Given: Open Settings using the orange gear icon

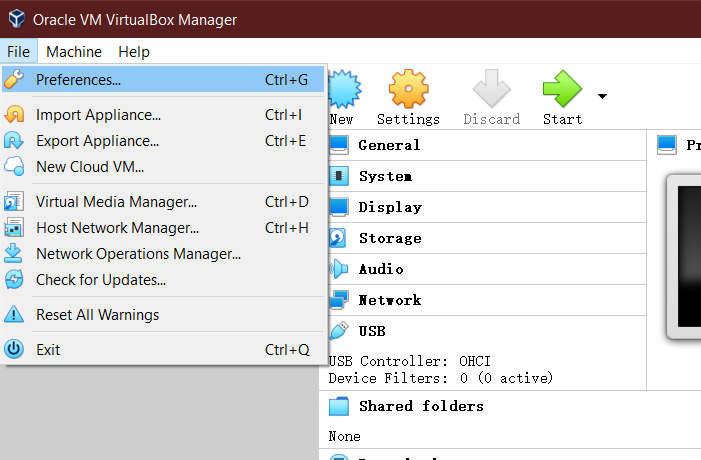Looking at the screenshot, I should click(x=408, y=89).
